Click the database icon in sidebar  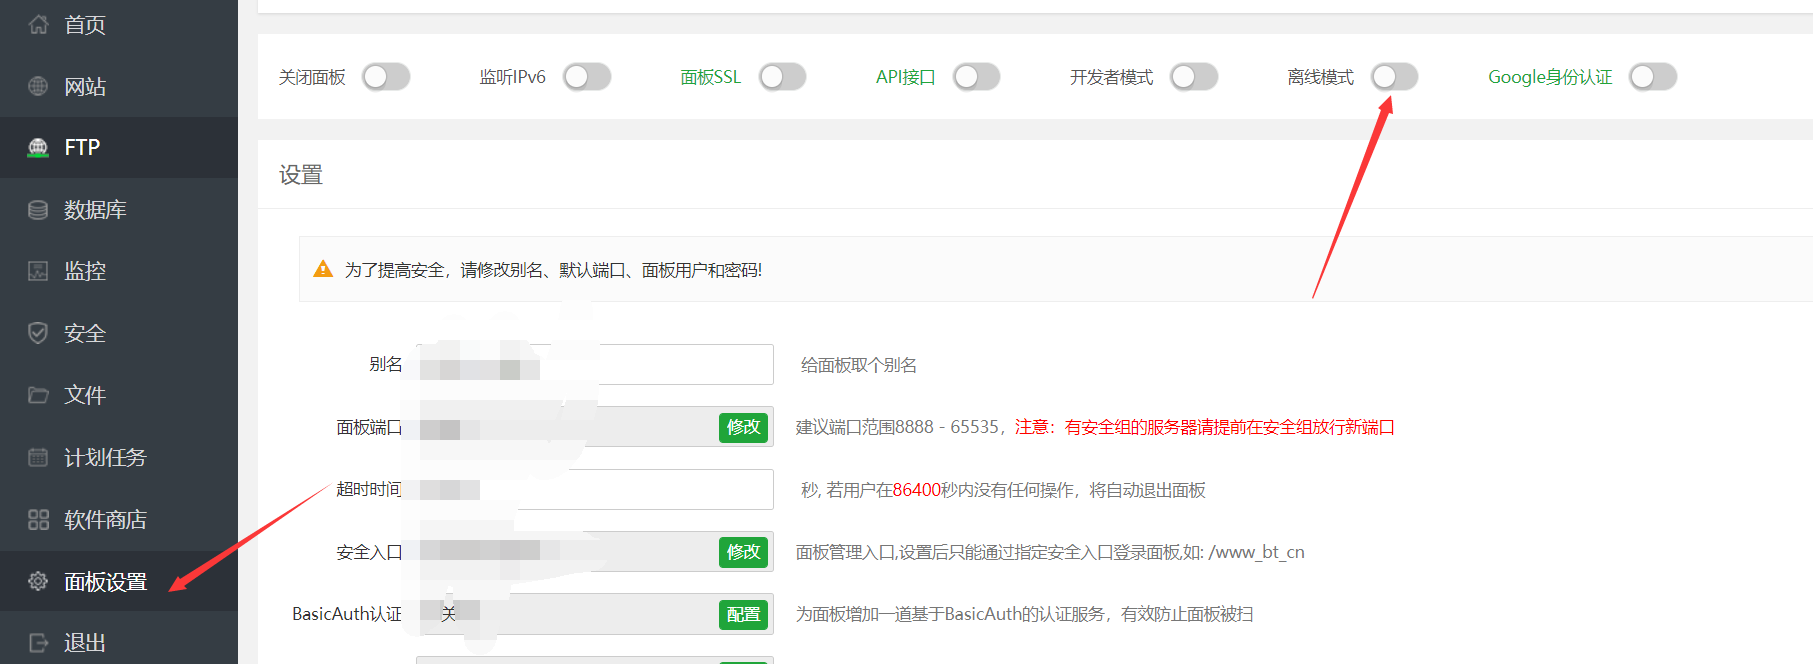[38, 210]
